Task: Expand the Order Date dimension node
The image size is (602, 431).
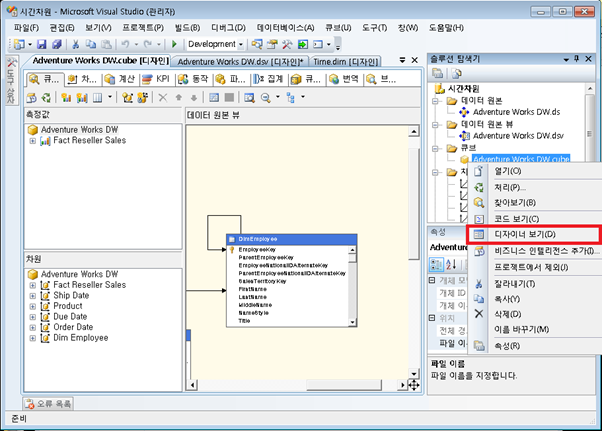Action: (33, 328)
